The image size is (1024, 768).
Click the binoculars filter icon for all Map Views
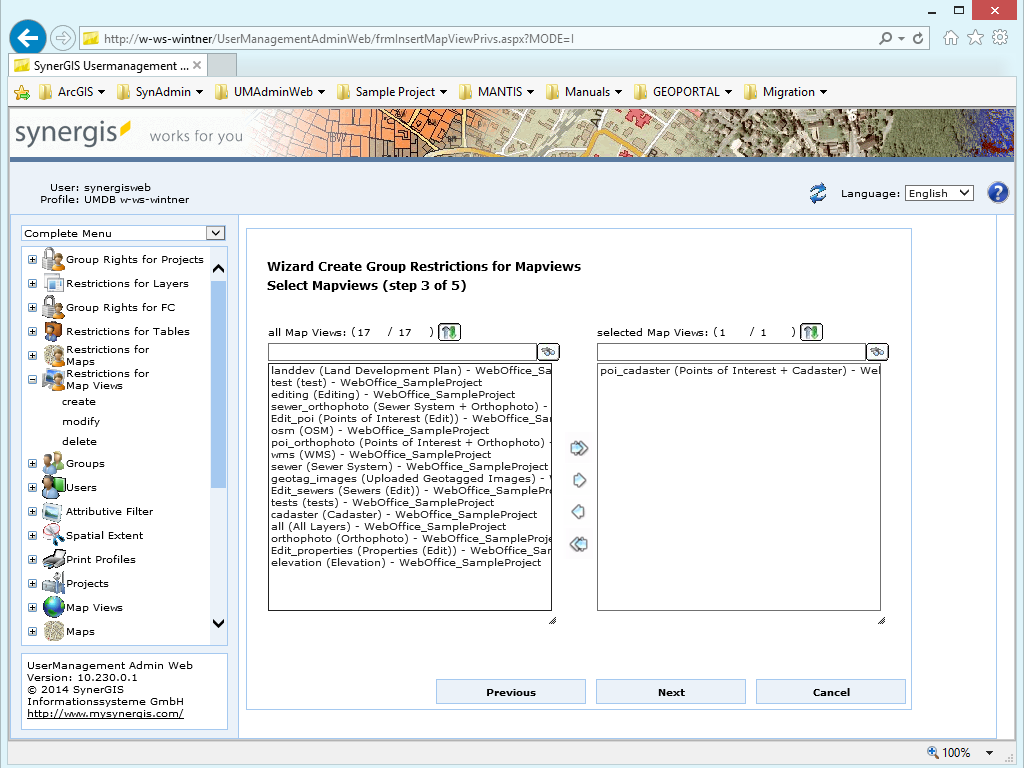pos(548,351)
